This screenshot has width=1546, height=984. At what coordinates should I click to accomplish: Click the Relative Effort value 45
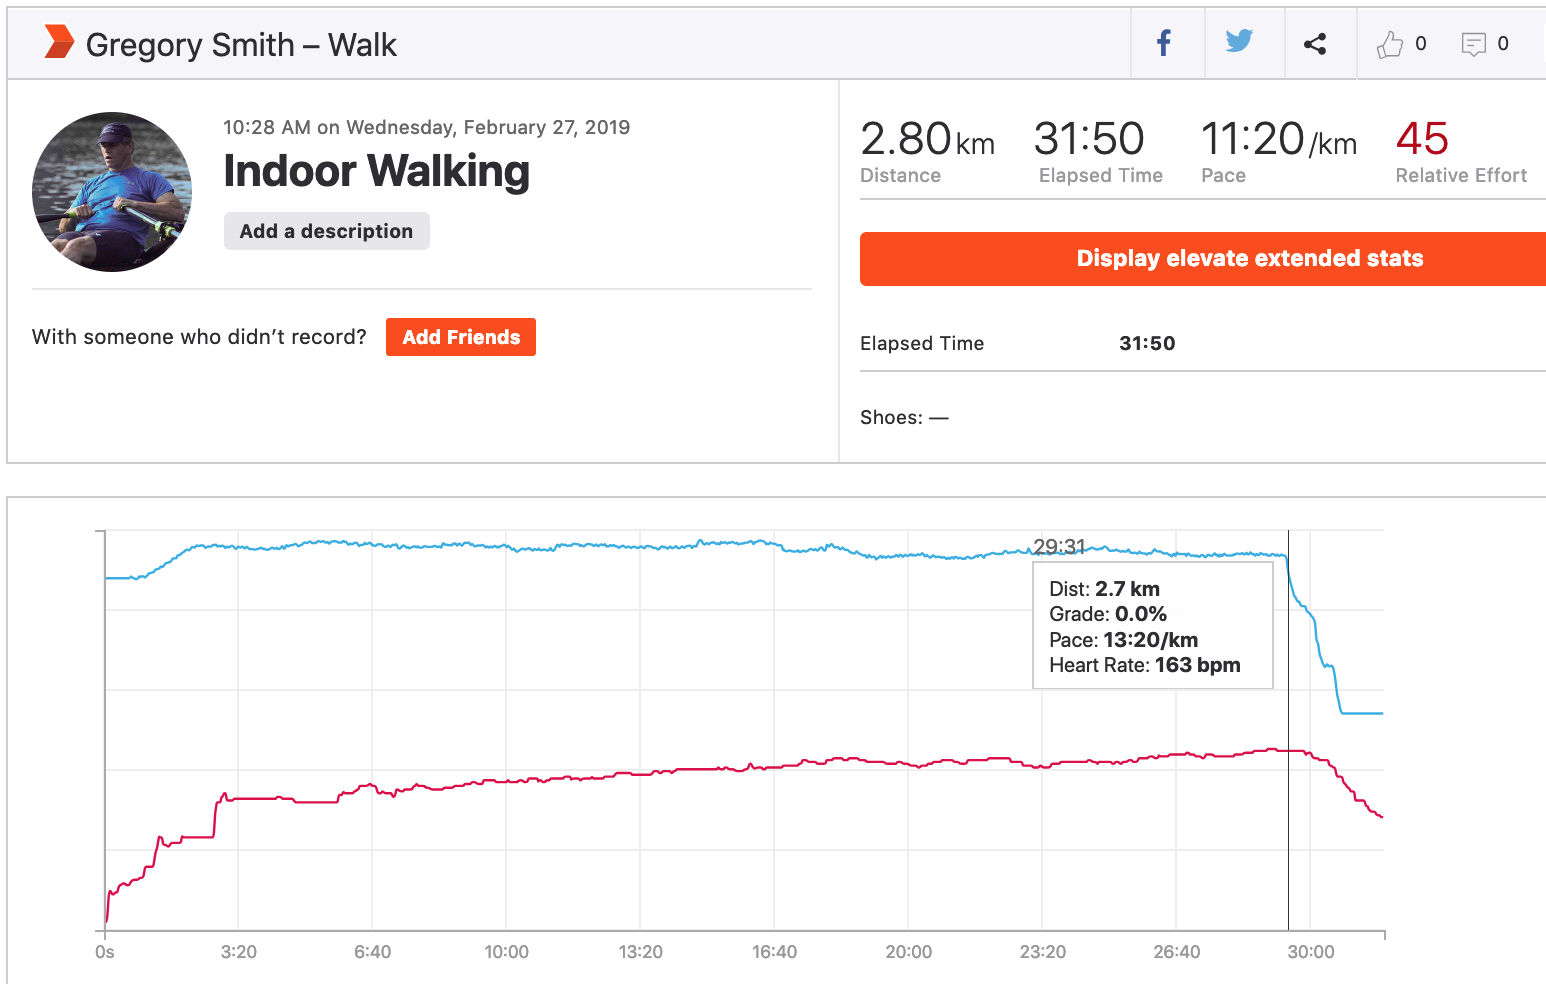(x=1422, y=139)
